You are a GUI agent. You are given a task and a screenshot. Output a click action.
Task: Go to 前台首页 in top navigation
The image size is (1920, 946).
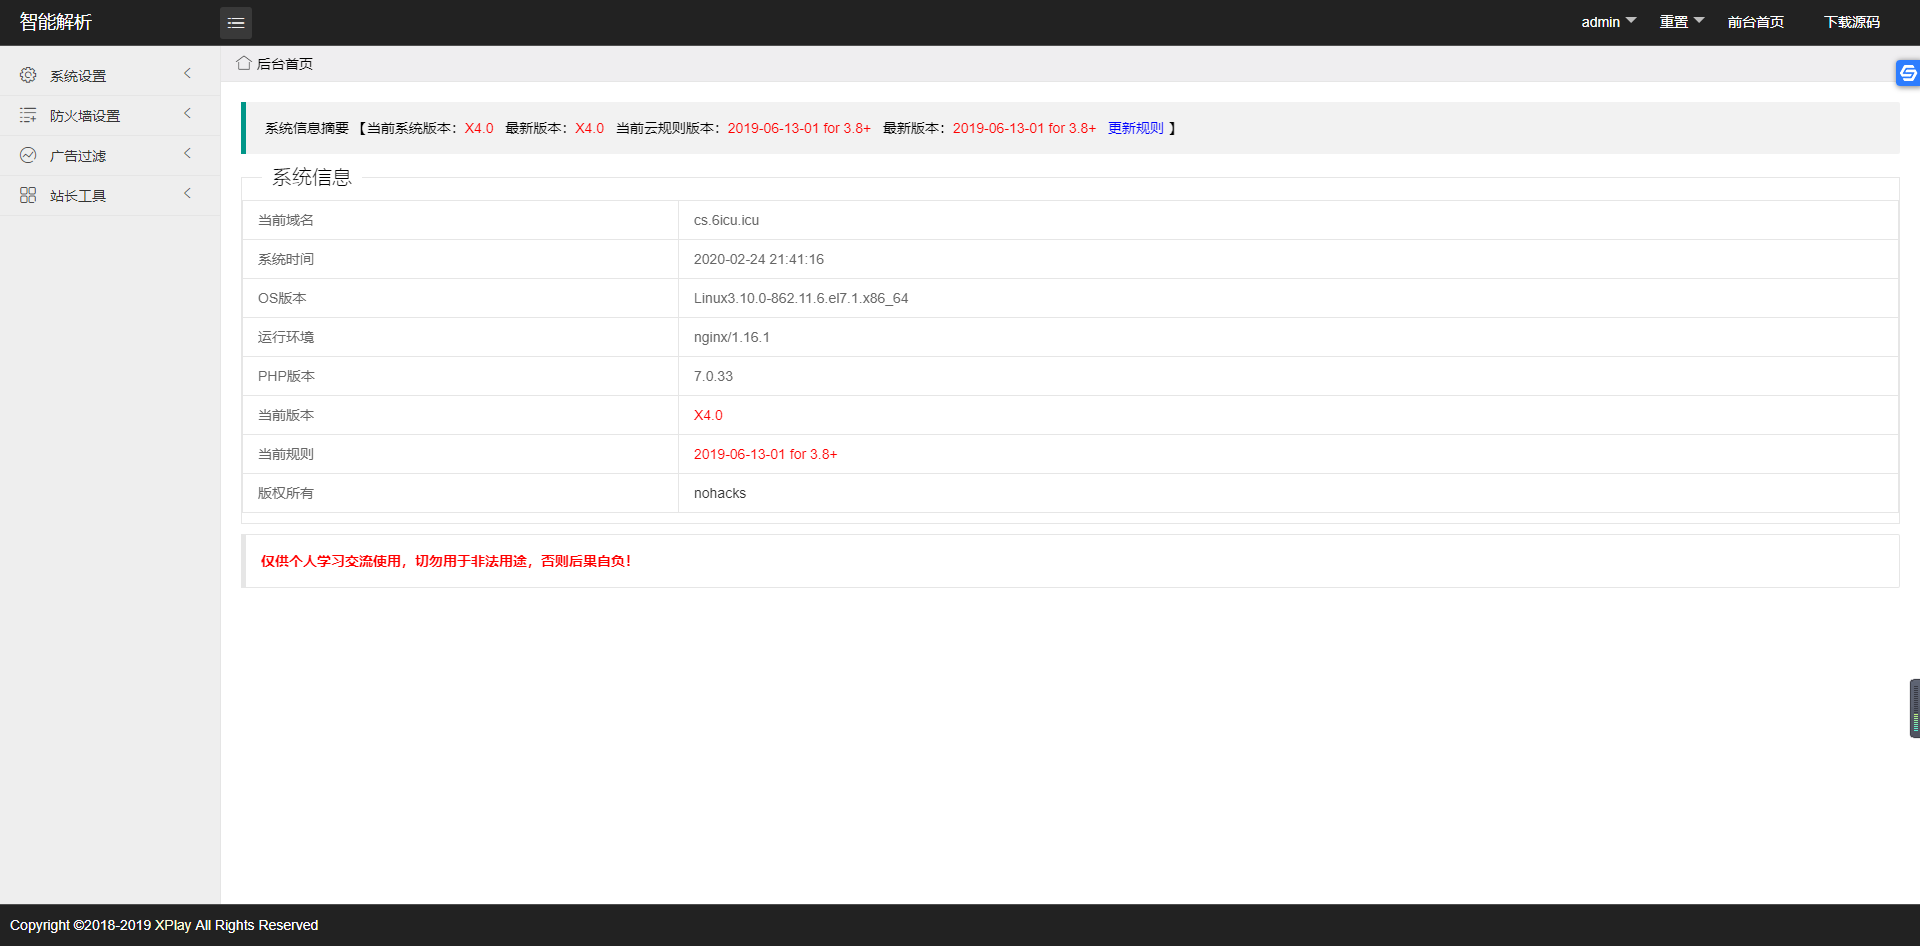[x=1755, y=22]
